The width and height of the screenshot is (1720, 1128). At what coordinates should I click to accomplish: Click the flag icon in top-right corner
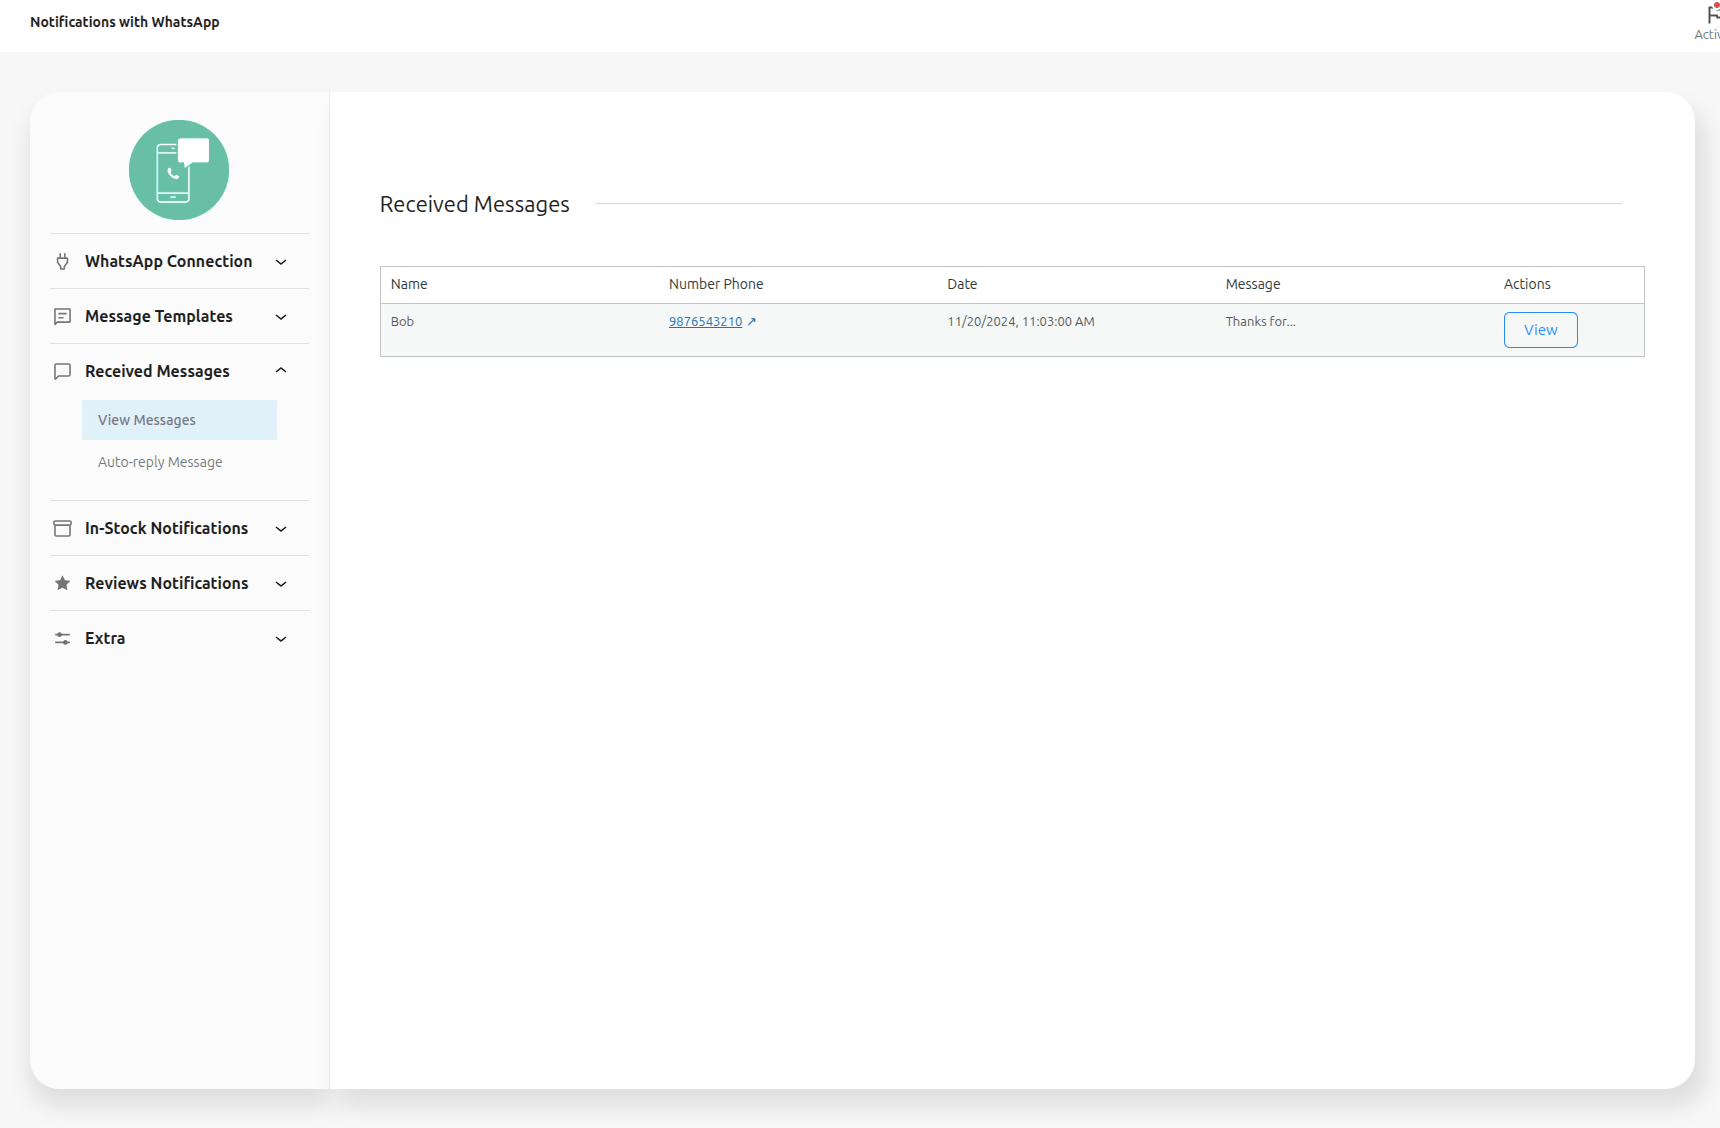click(1712, 14)
